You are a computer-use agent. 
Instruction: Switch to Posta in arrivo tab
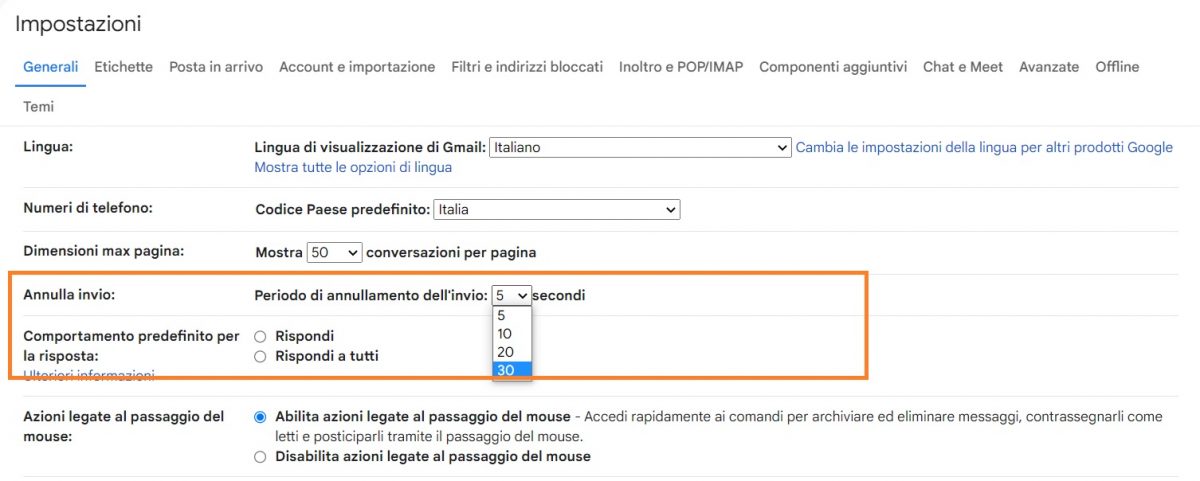216,67
